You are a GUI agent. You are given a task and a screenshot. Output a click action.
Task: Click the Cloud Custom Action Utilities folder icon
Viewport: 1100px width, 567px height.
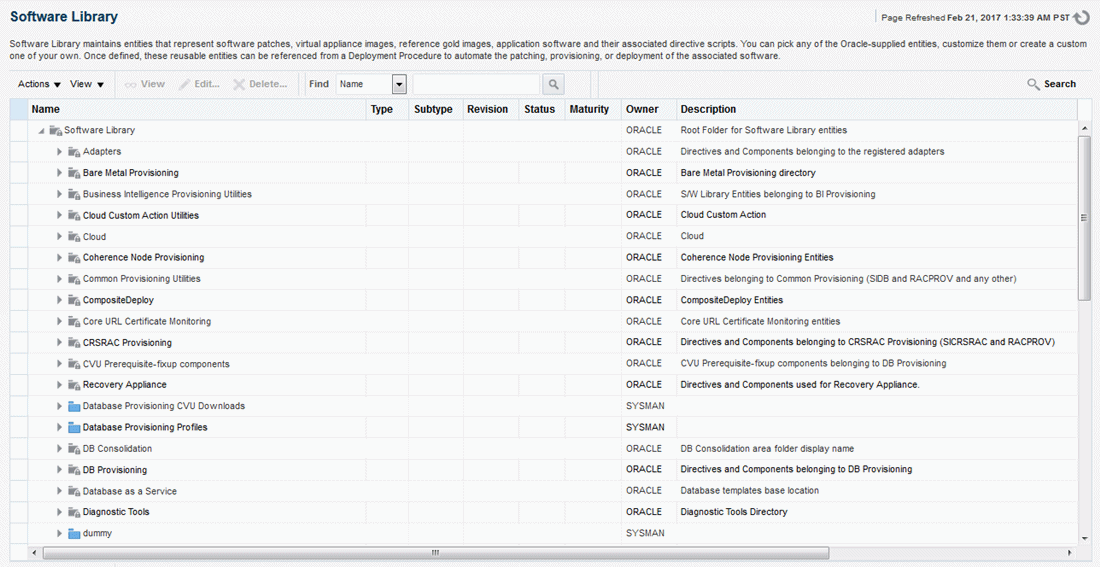point(74,215)
